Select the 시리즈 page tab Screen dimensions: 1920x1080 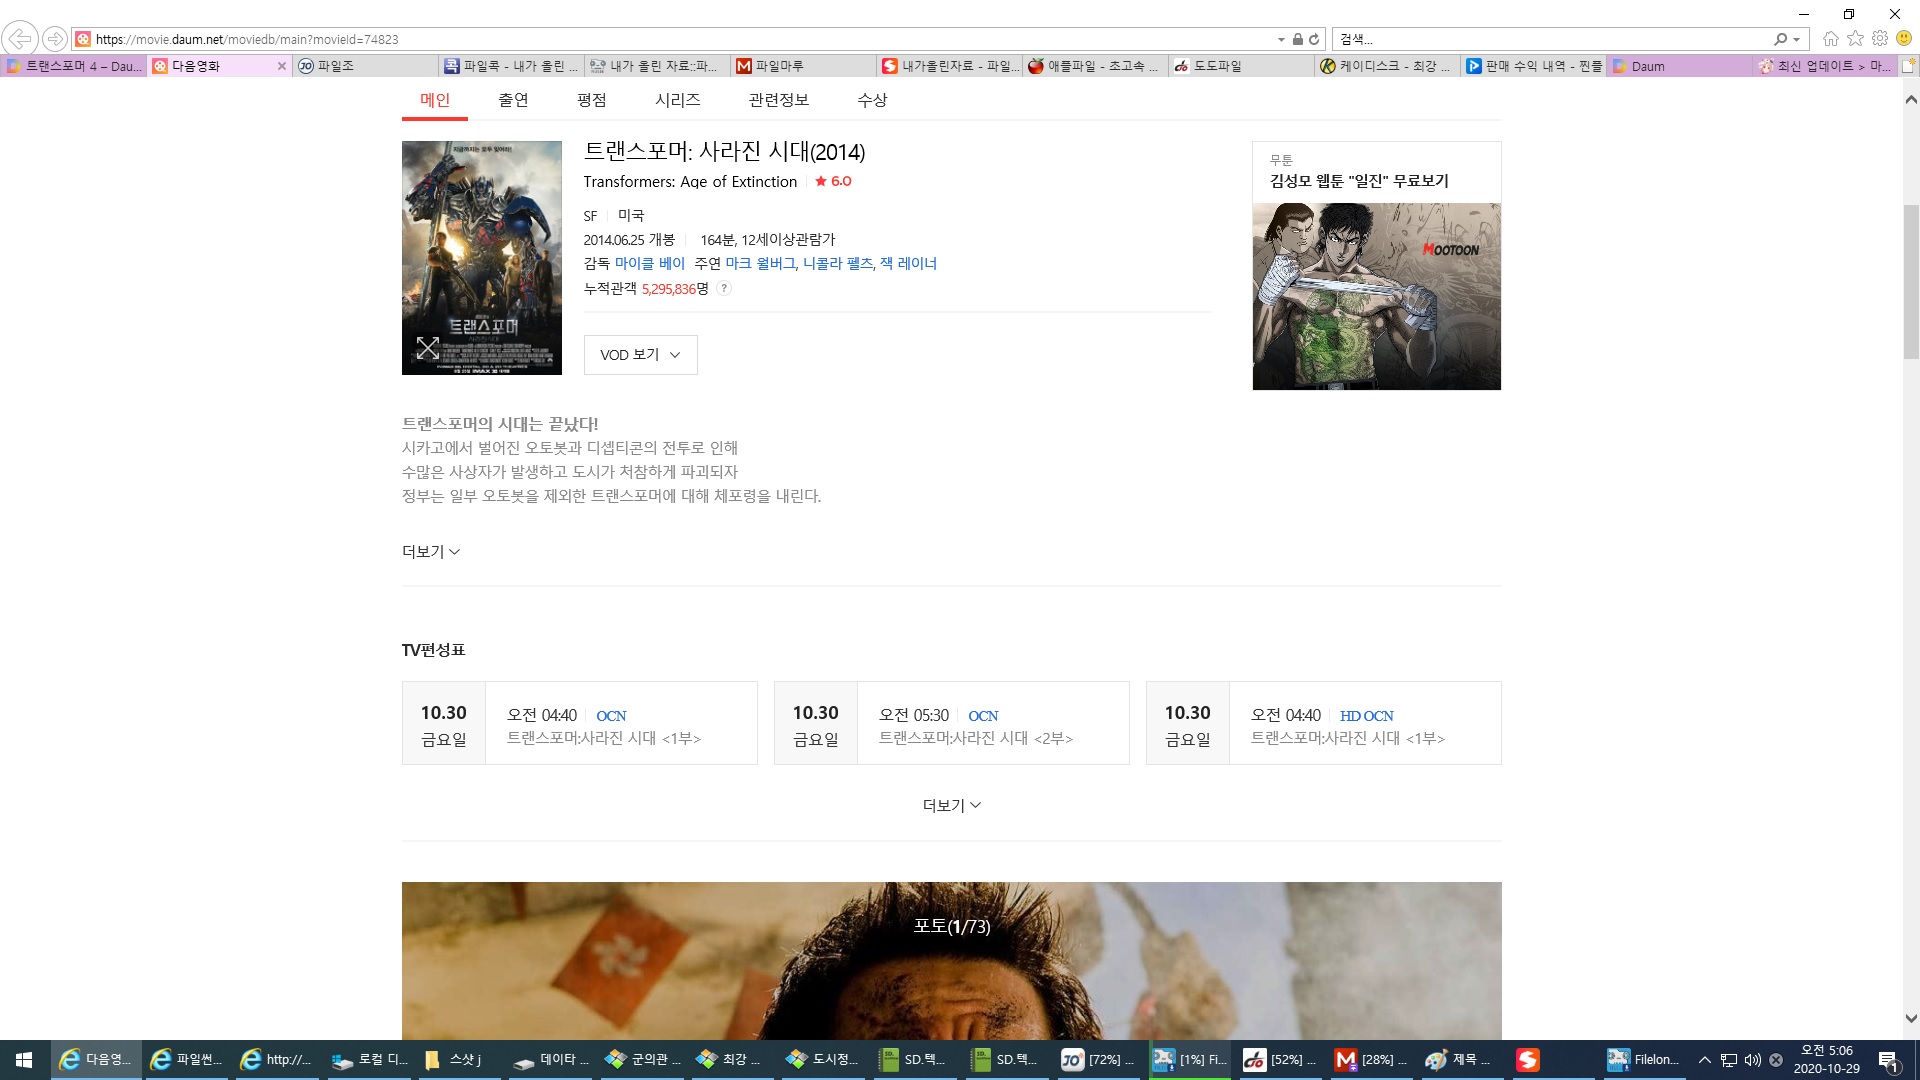[678, 100]
